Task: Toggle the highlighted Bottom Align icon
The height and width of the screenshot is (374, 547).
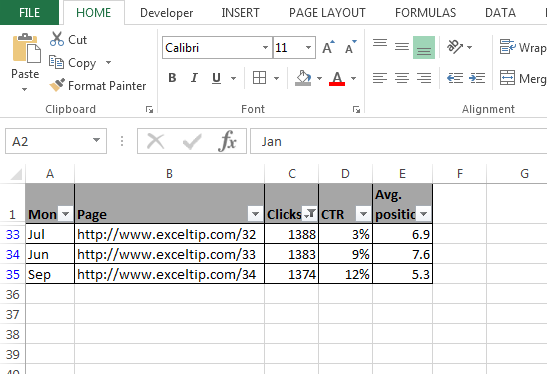Action: point(424,47)
